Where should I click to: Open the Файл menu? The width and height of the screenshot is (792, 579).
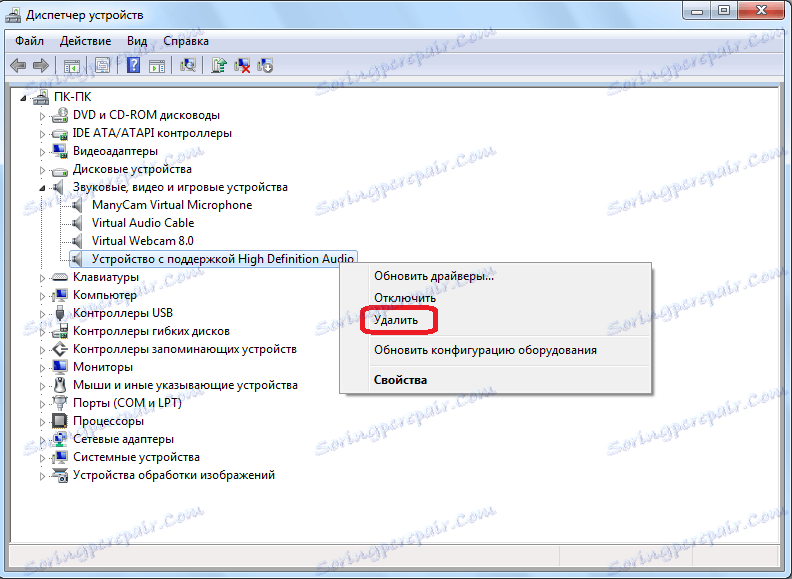29,41
